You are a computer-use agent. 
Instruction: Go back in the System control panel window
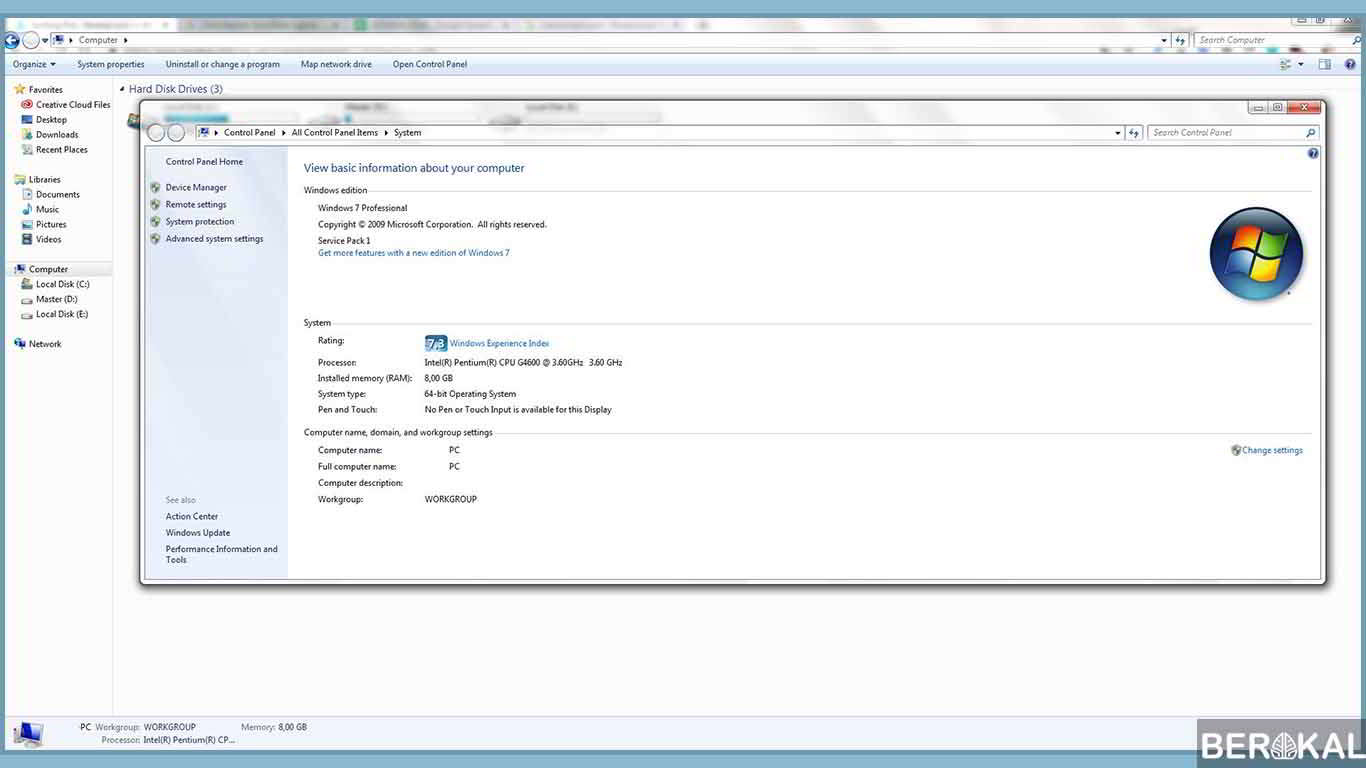156,132
